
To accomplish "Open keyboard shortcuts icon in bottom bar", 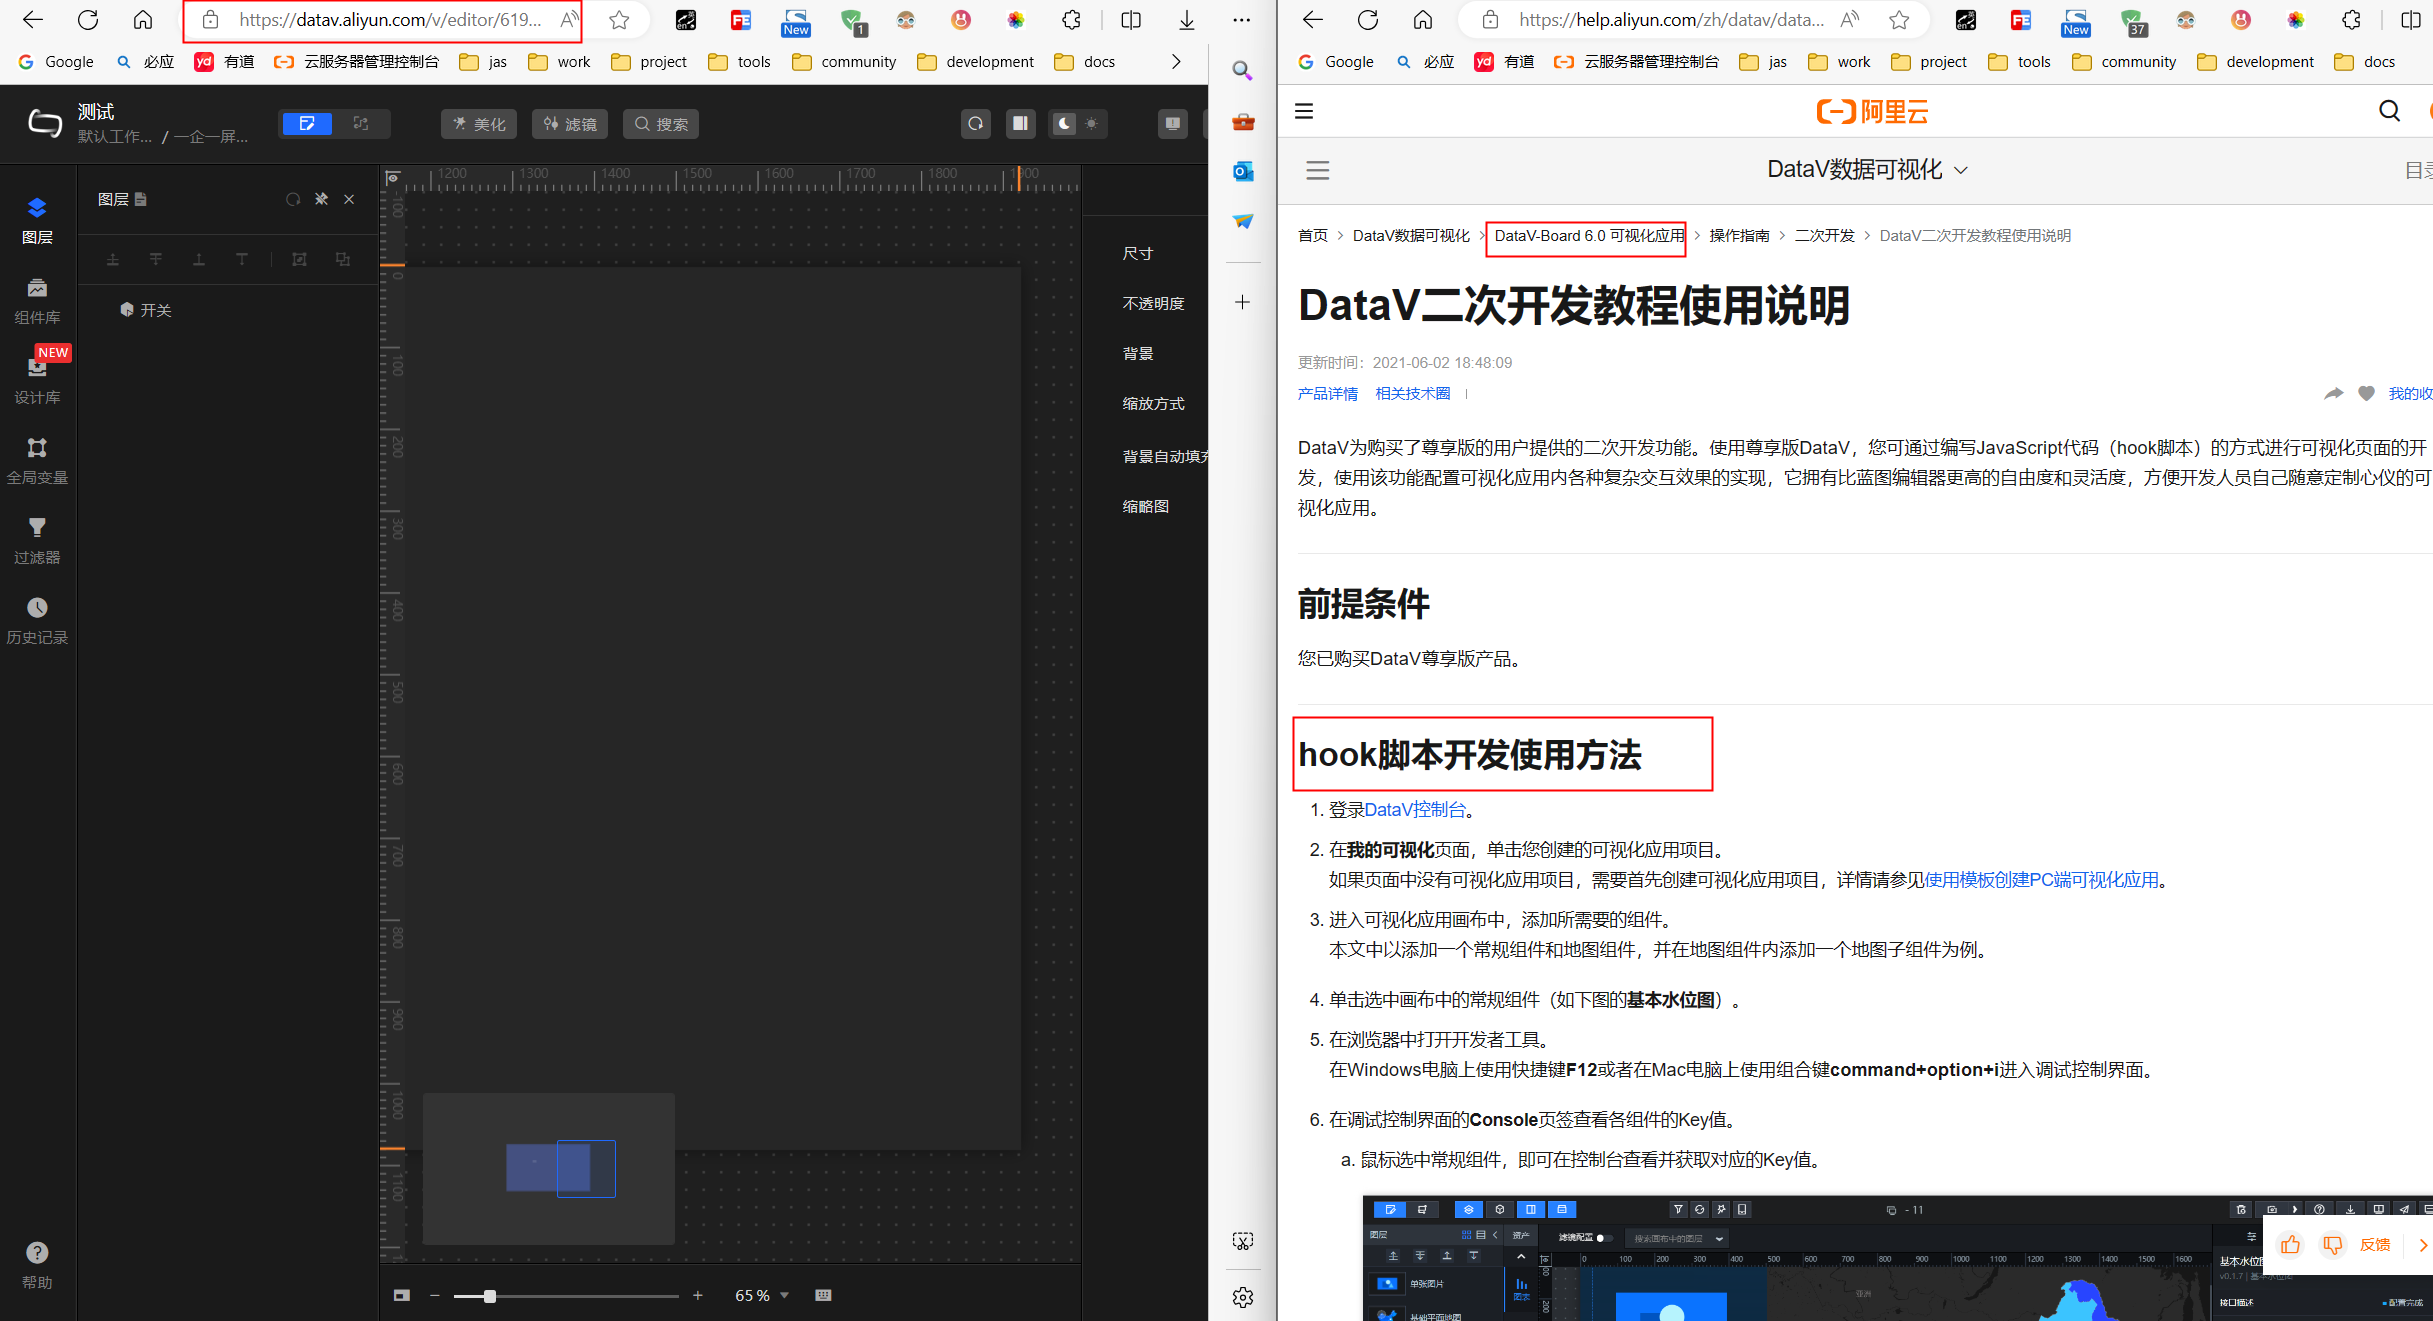I will [x=823, y=1295].
